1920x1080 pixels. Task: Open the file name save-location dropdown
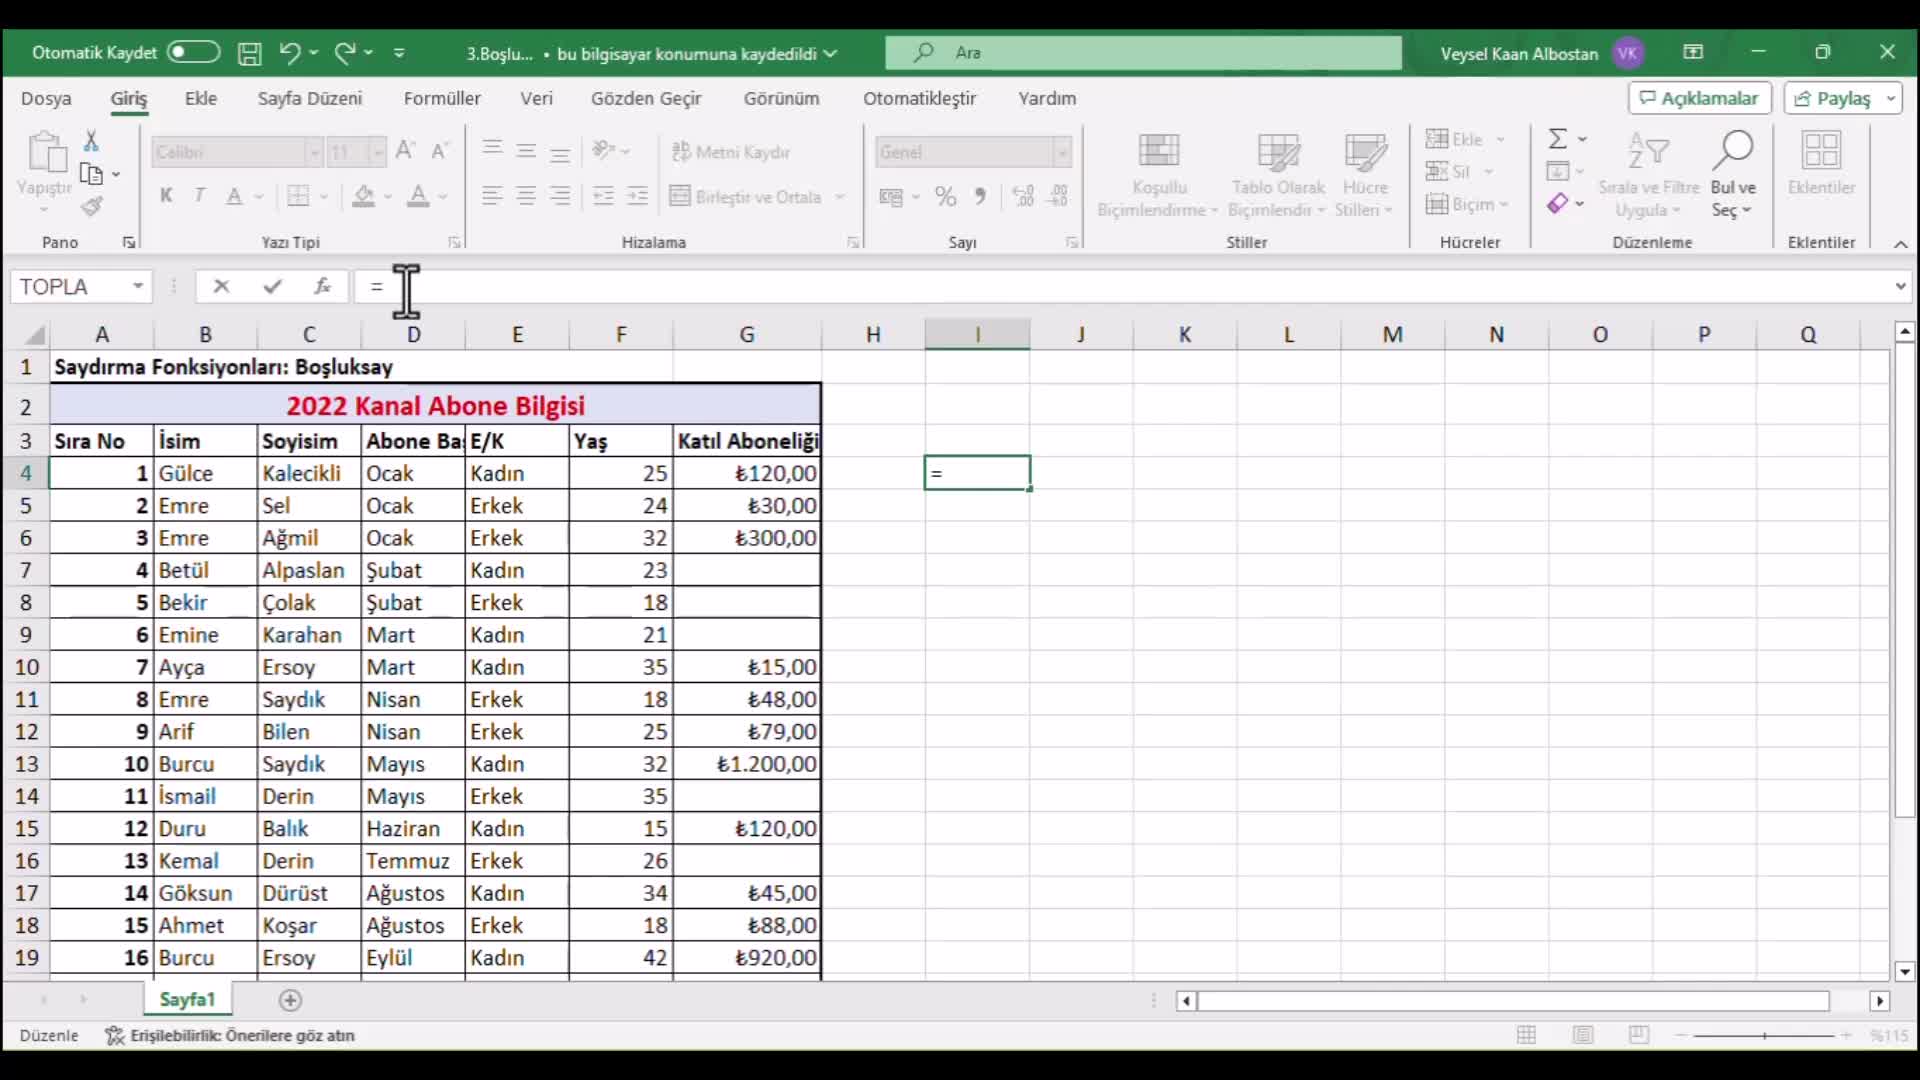[830, 54]
